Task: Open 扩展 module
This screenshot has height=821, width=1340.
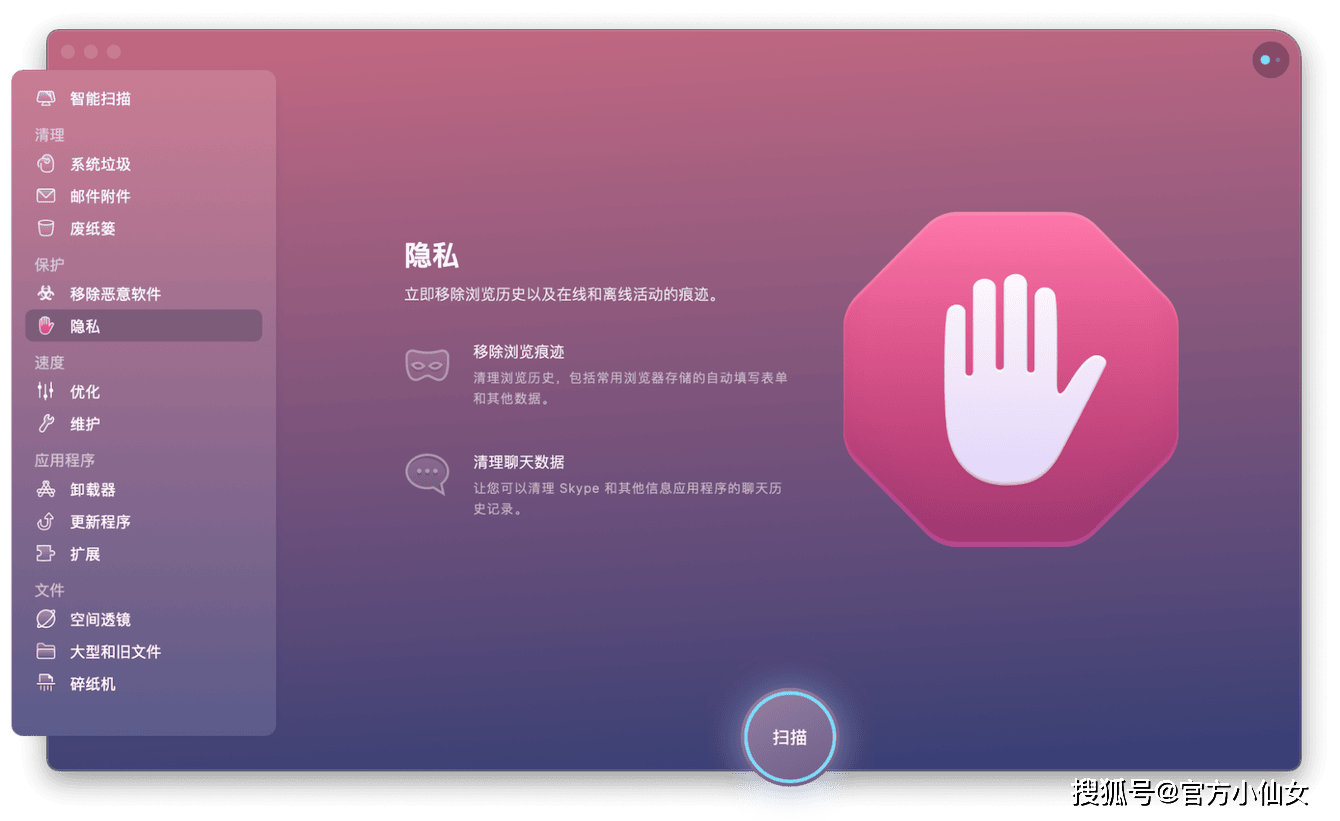Action: 144,553
